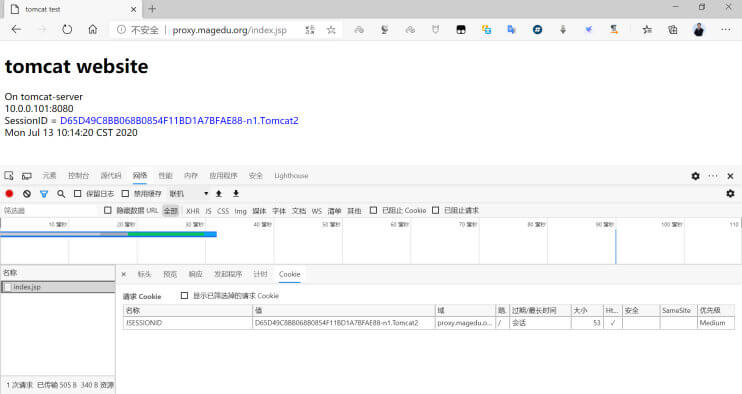This screenshot has width=742, height=394.
Task: Click the download extension icon in the toolbar
Action: 563,30
